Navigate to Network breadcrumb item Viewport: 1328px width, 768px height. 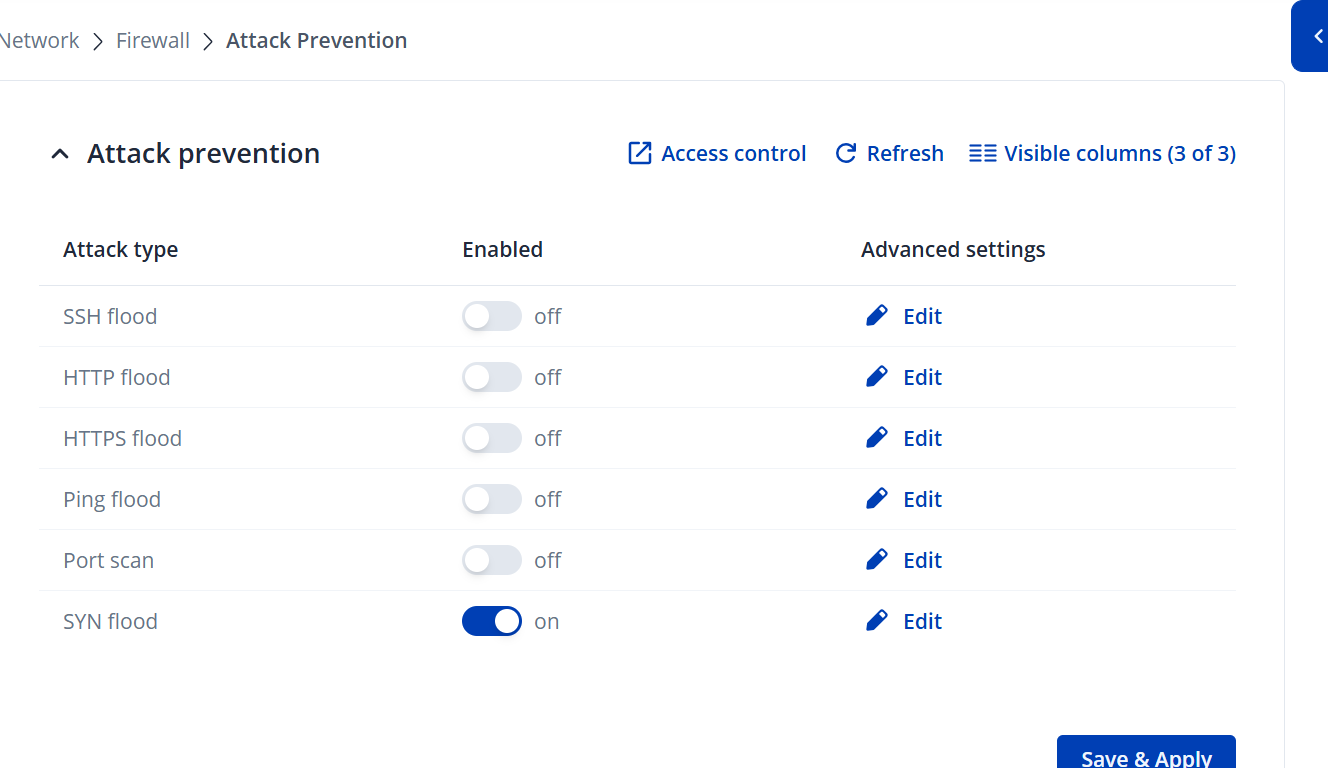pos(40,41)
